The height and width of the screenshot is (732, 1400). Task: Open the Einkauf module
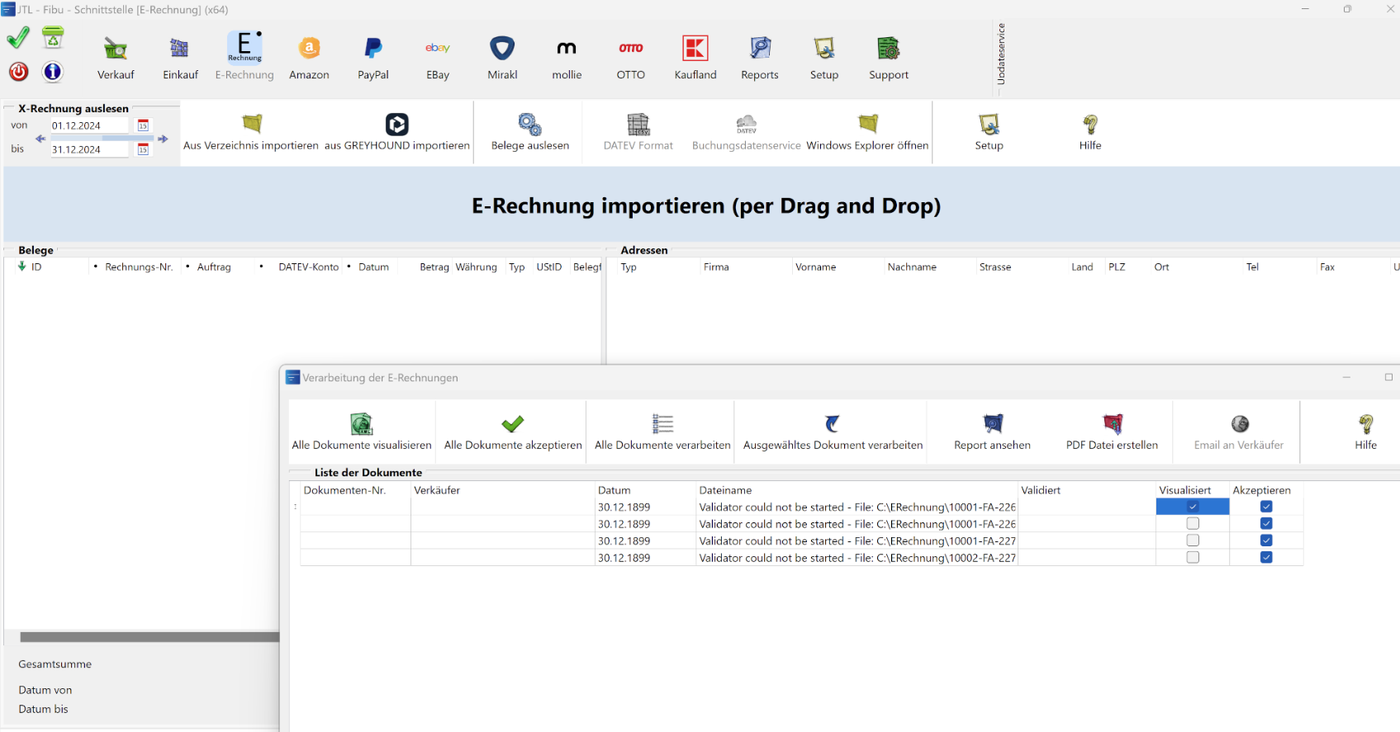(x=180, y=58)
